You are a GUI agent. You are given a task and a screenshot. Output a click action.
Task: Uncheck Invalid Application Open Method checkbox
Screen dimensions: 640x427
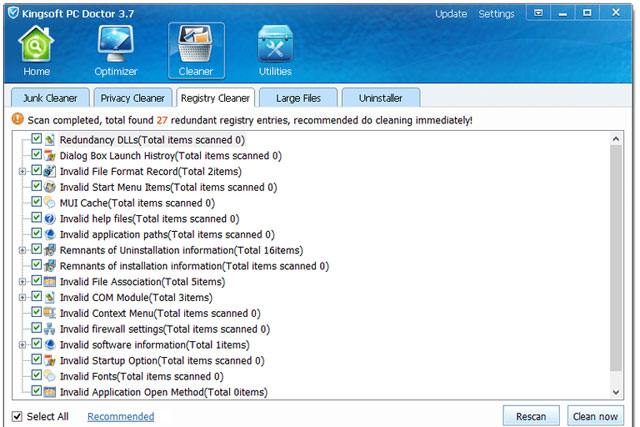36,391
